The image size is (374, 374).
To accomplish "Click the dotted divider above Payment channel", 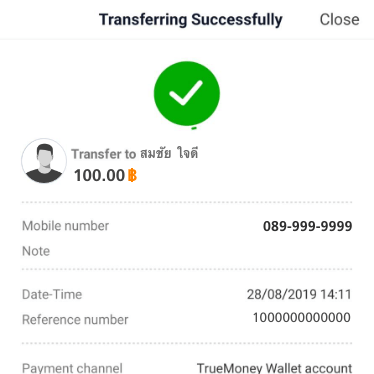I will pyautogui.click(x=187, y=343).
